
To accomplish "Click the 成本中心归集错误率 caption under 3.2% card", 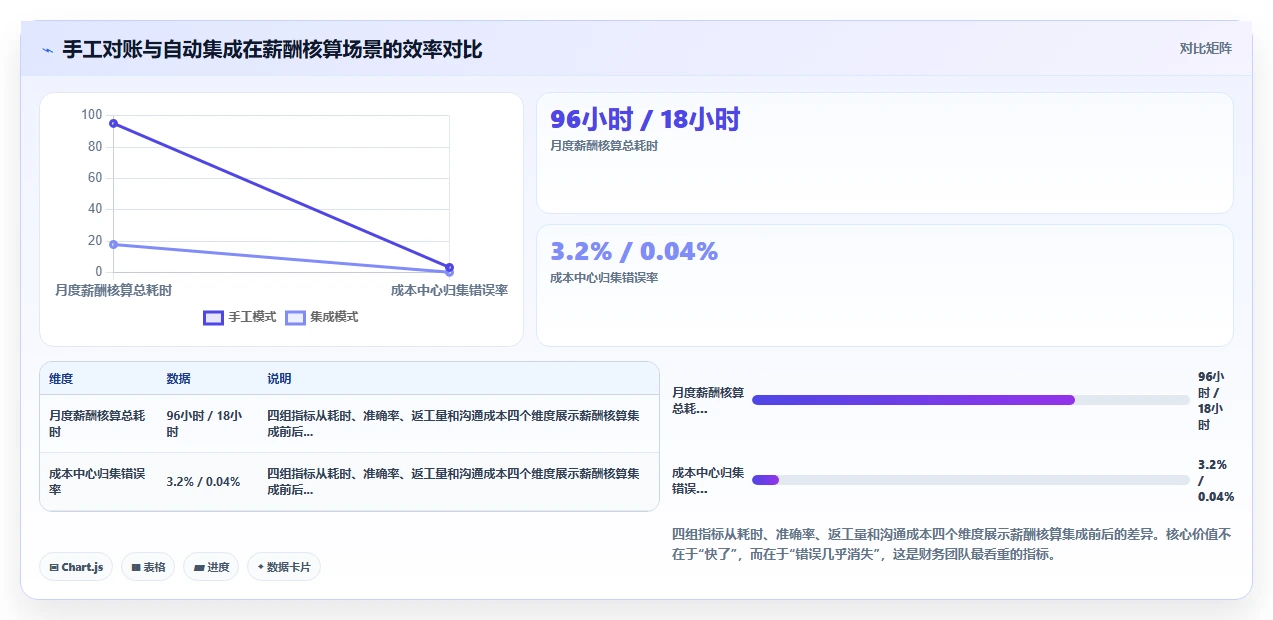I will coord(604,278).
